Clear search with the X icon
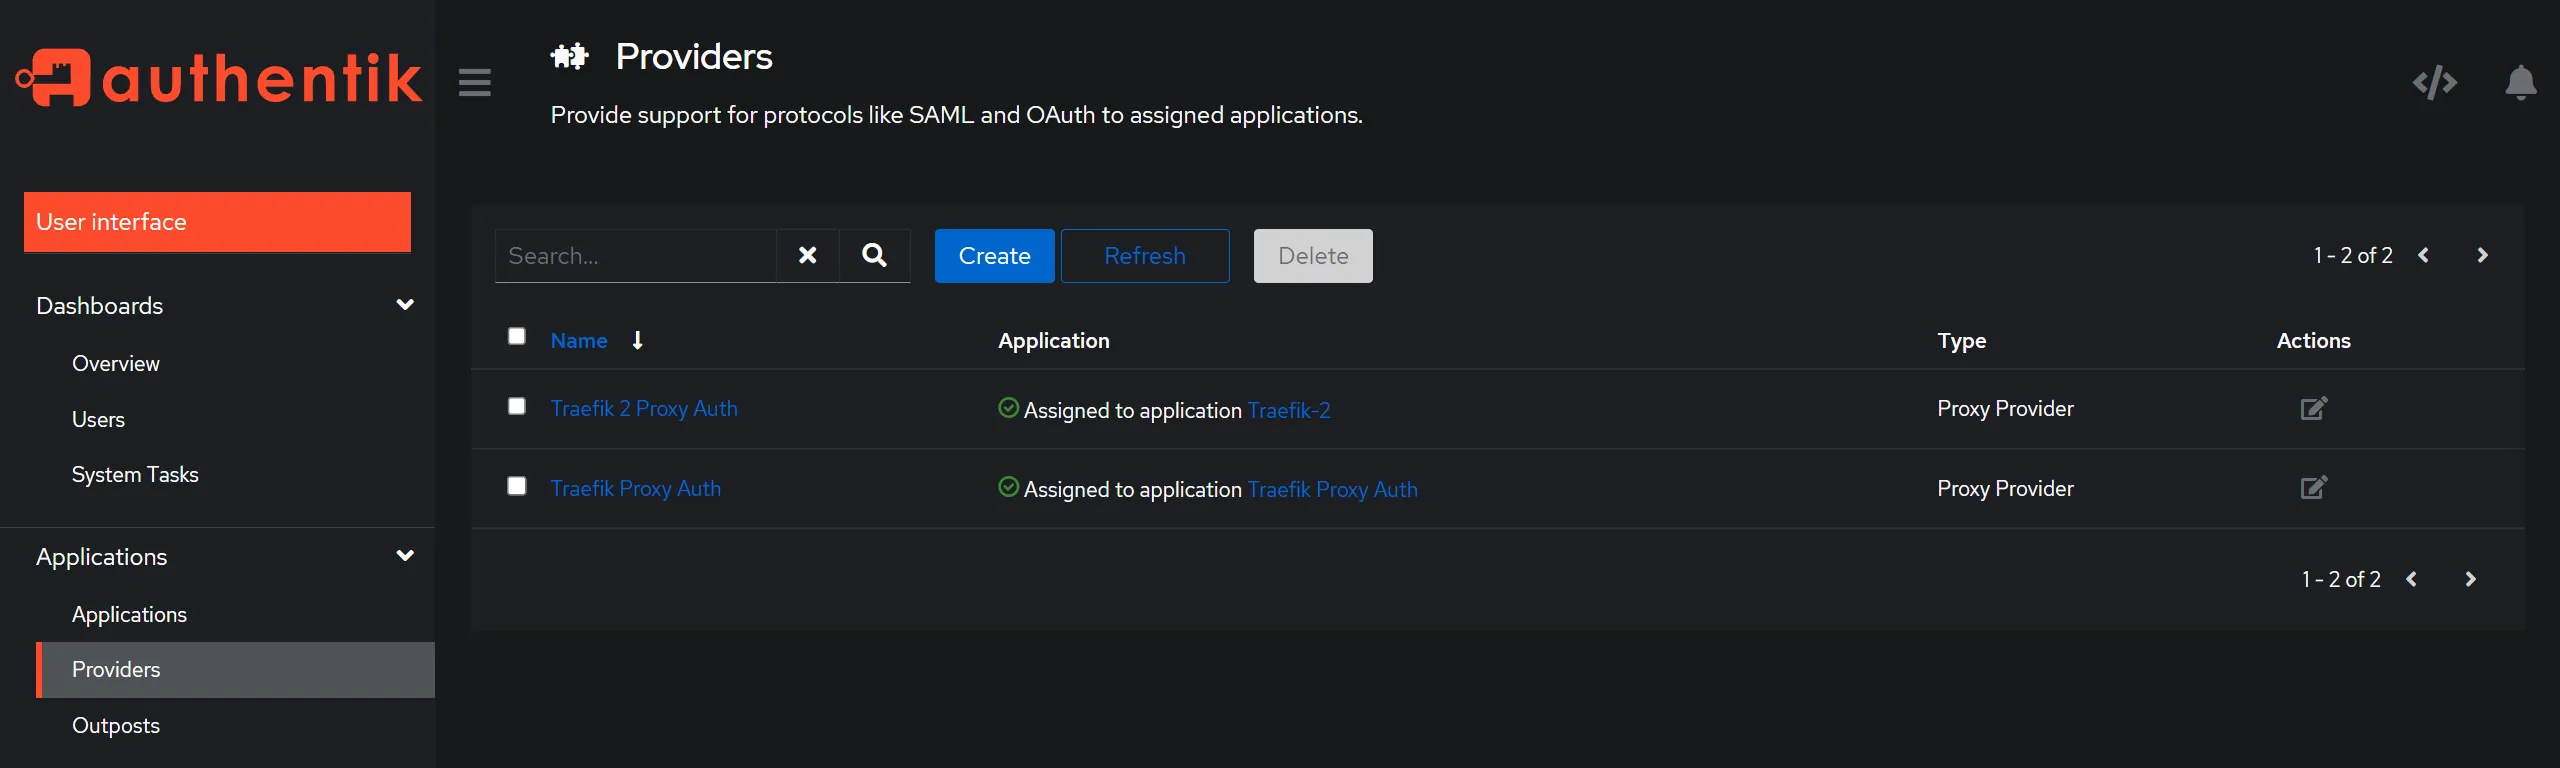The image size is (2560, 768). 807,256
